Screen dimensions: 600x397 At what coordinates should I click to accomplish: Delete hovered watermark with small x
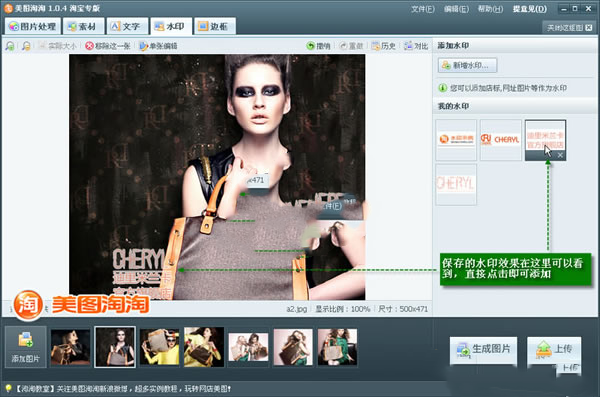click(560, 155)
